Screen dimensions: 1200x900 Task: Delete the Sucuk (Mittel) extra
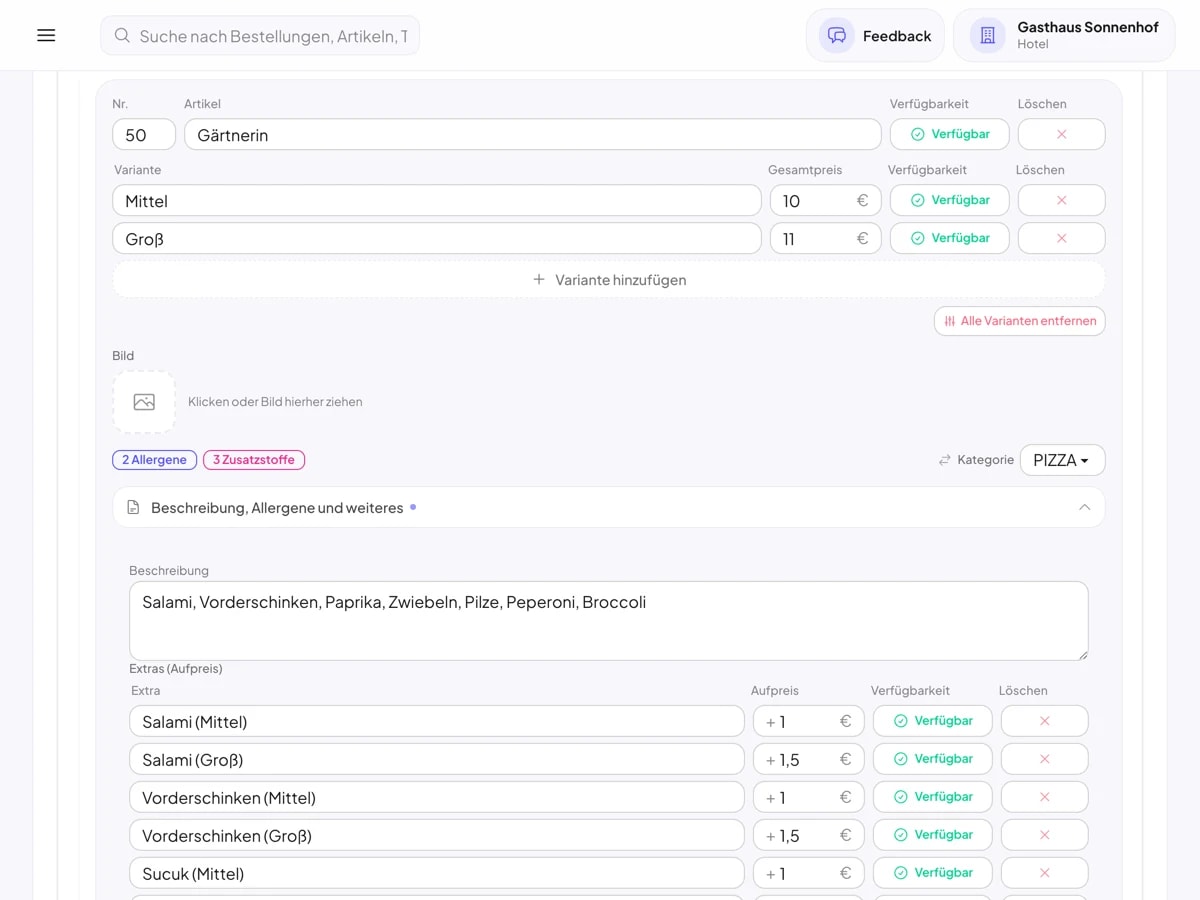(1044, 873)
